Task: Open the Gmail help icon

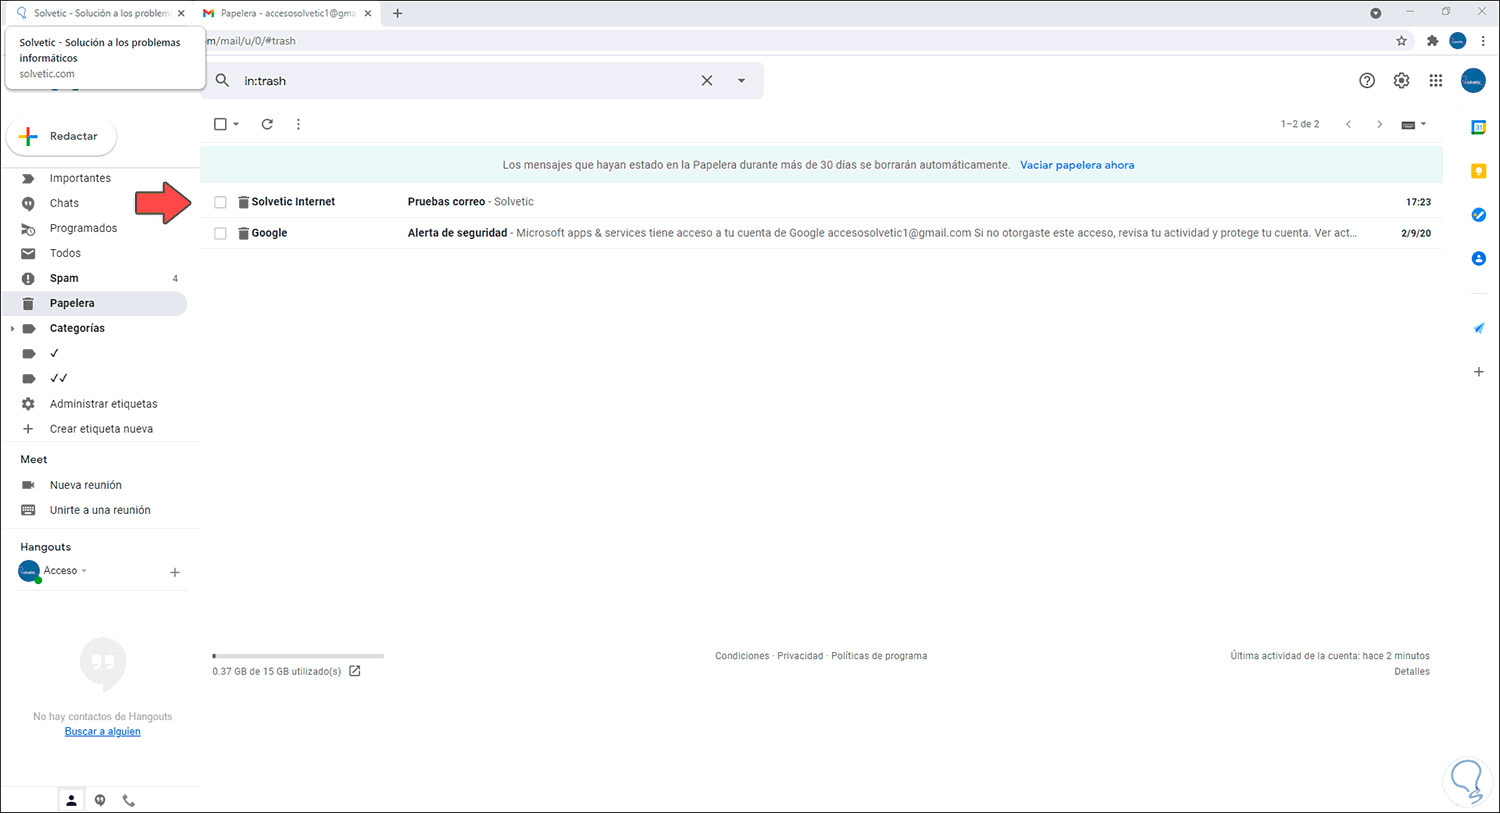Action: [x=1367, y=81]
